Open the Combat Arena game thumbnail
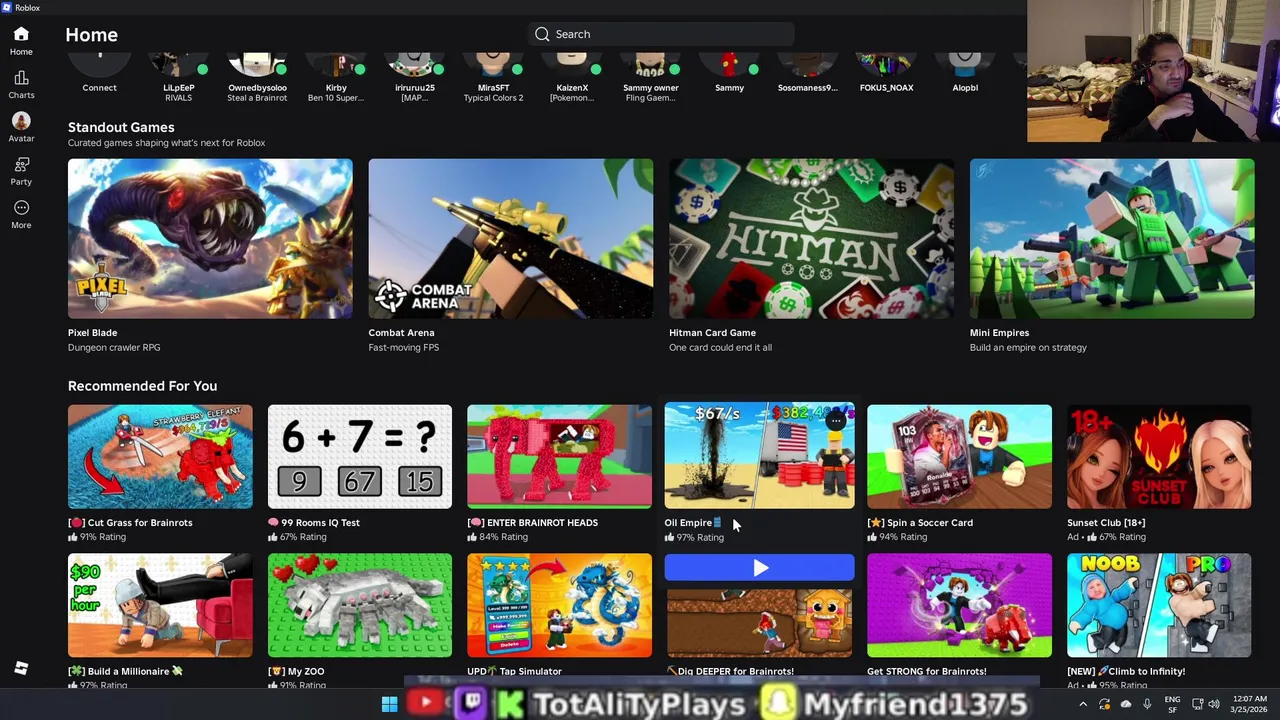The height and width of the screenshot is (720, 1280). pos(511,239)
